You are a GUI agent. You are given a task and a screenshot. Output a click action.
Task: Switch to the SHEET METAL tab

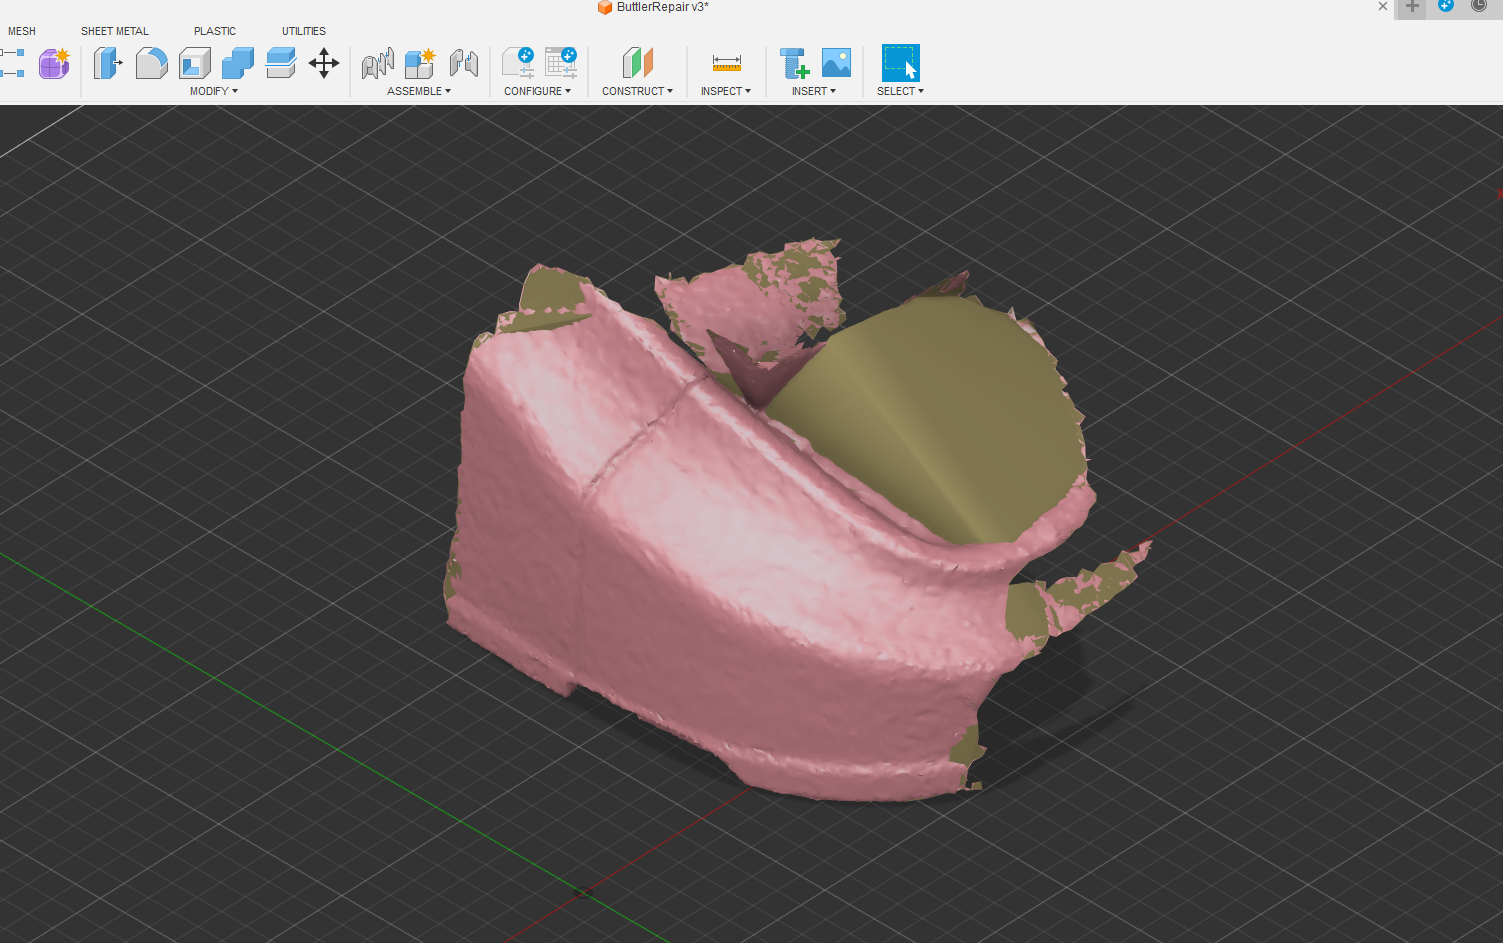click(114, 30)
